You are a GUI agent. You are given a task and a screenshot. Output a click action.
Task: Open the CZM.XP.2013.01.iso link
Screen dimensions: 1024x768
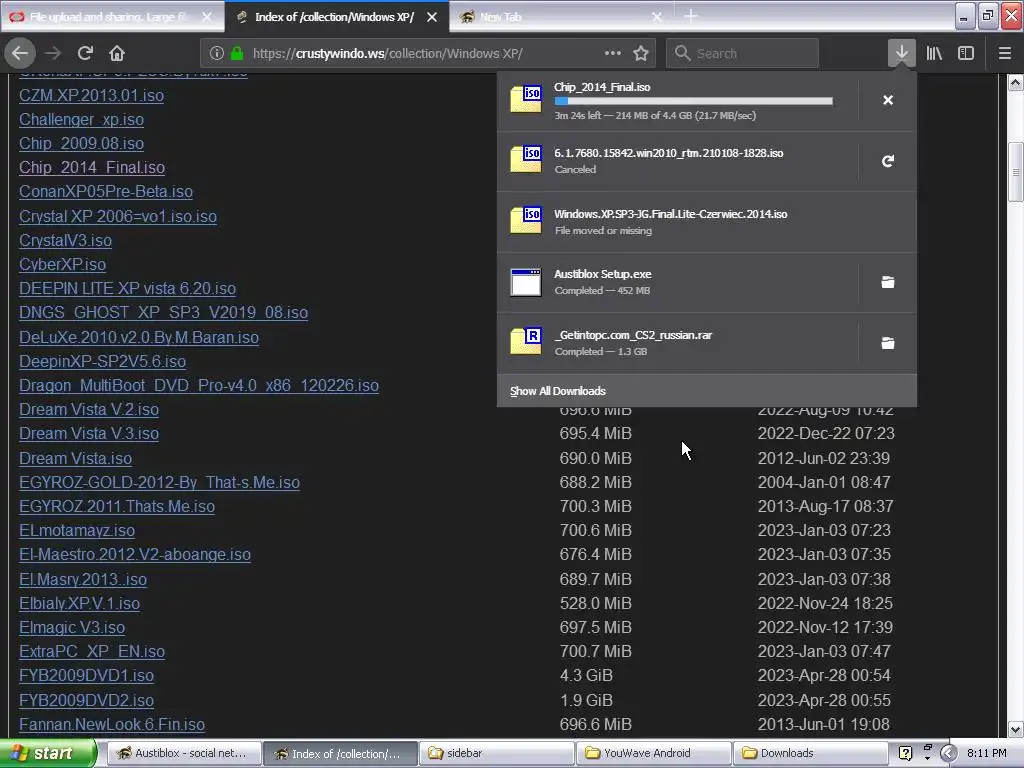[91, 95]
